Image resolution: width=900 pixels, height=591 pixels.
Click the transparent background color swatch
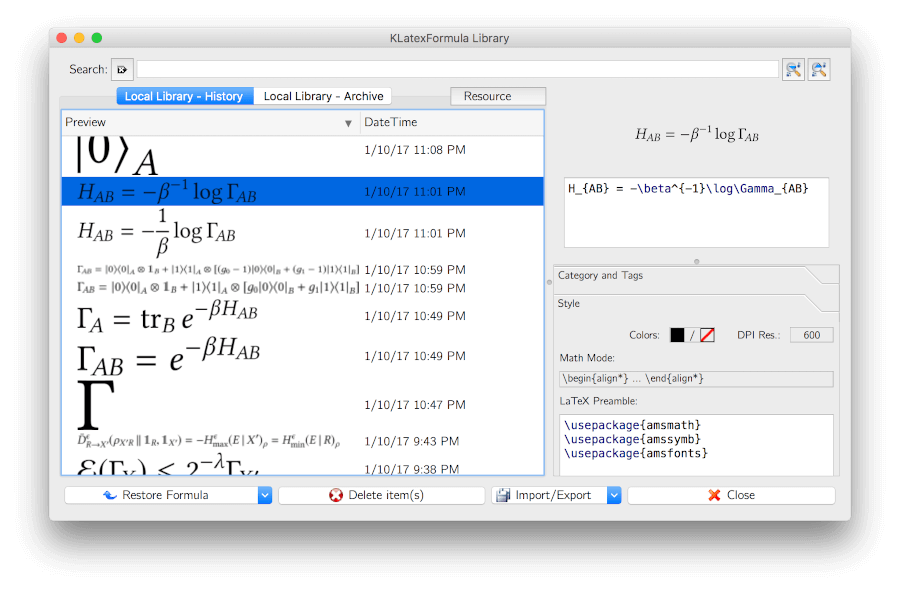click(706, 335)
